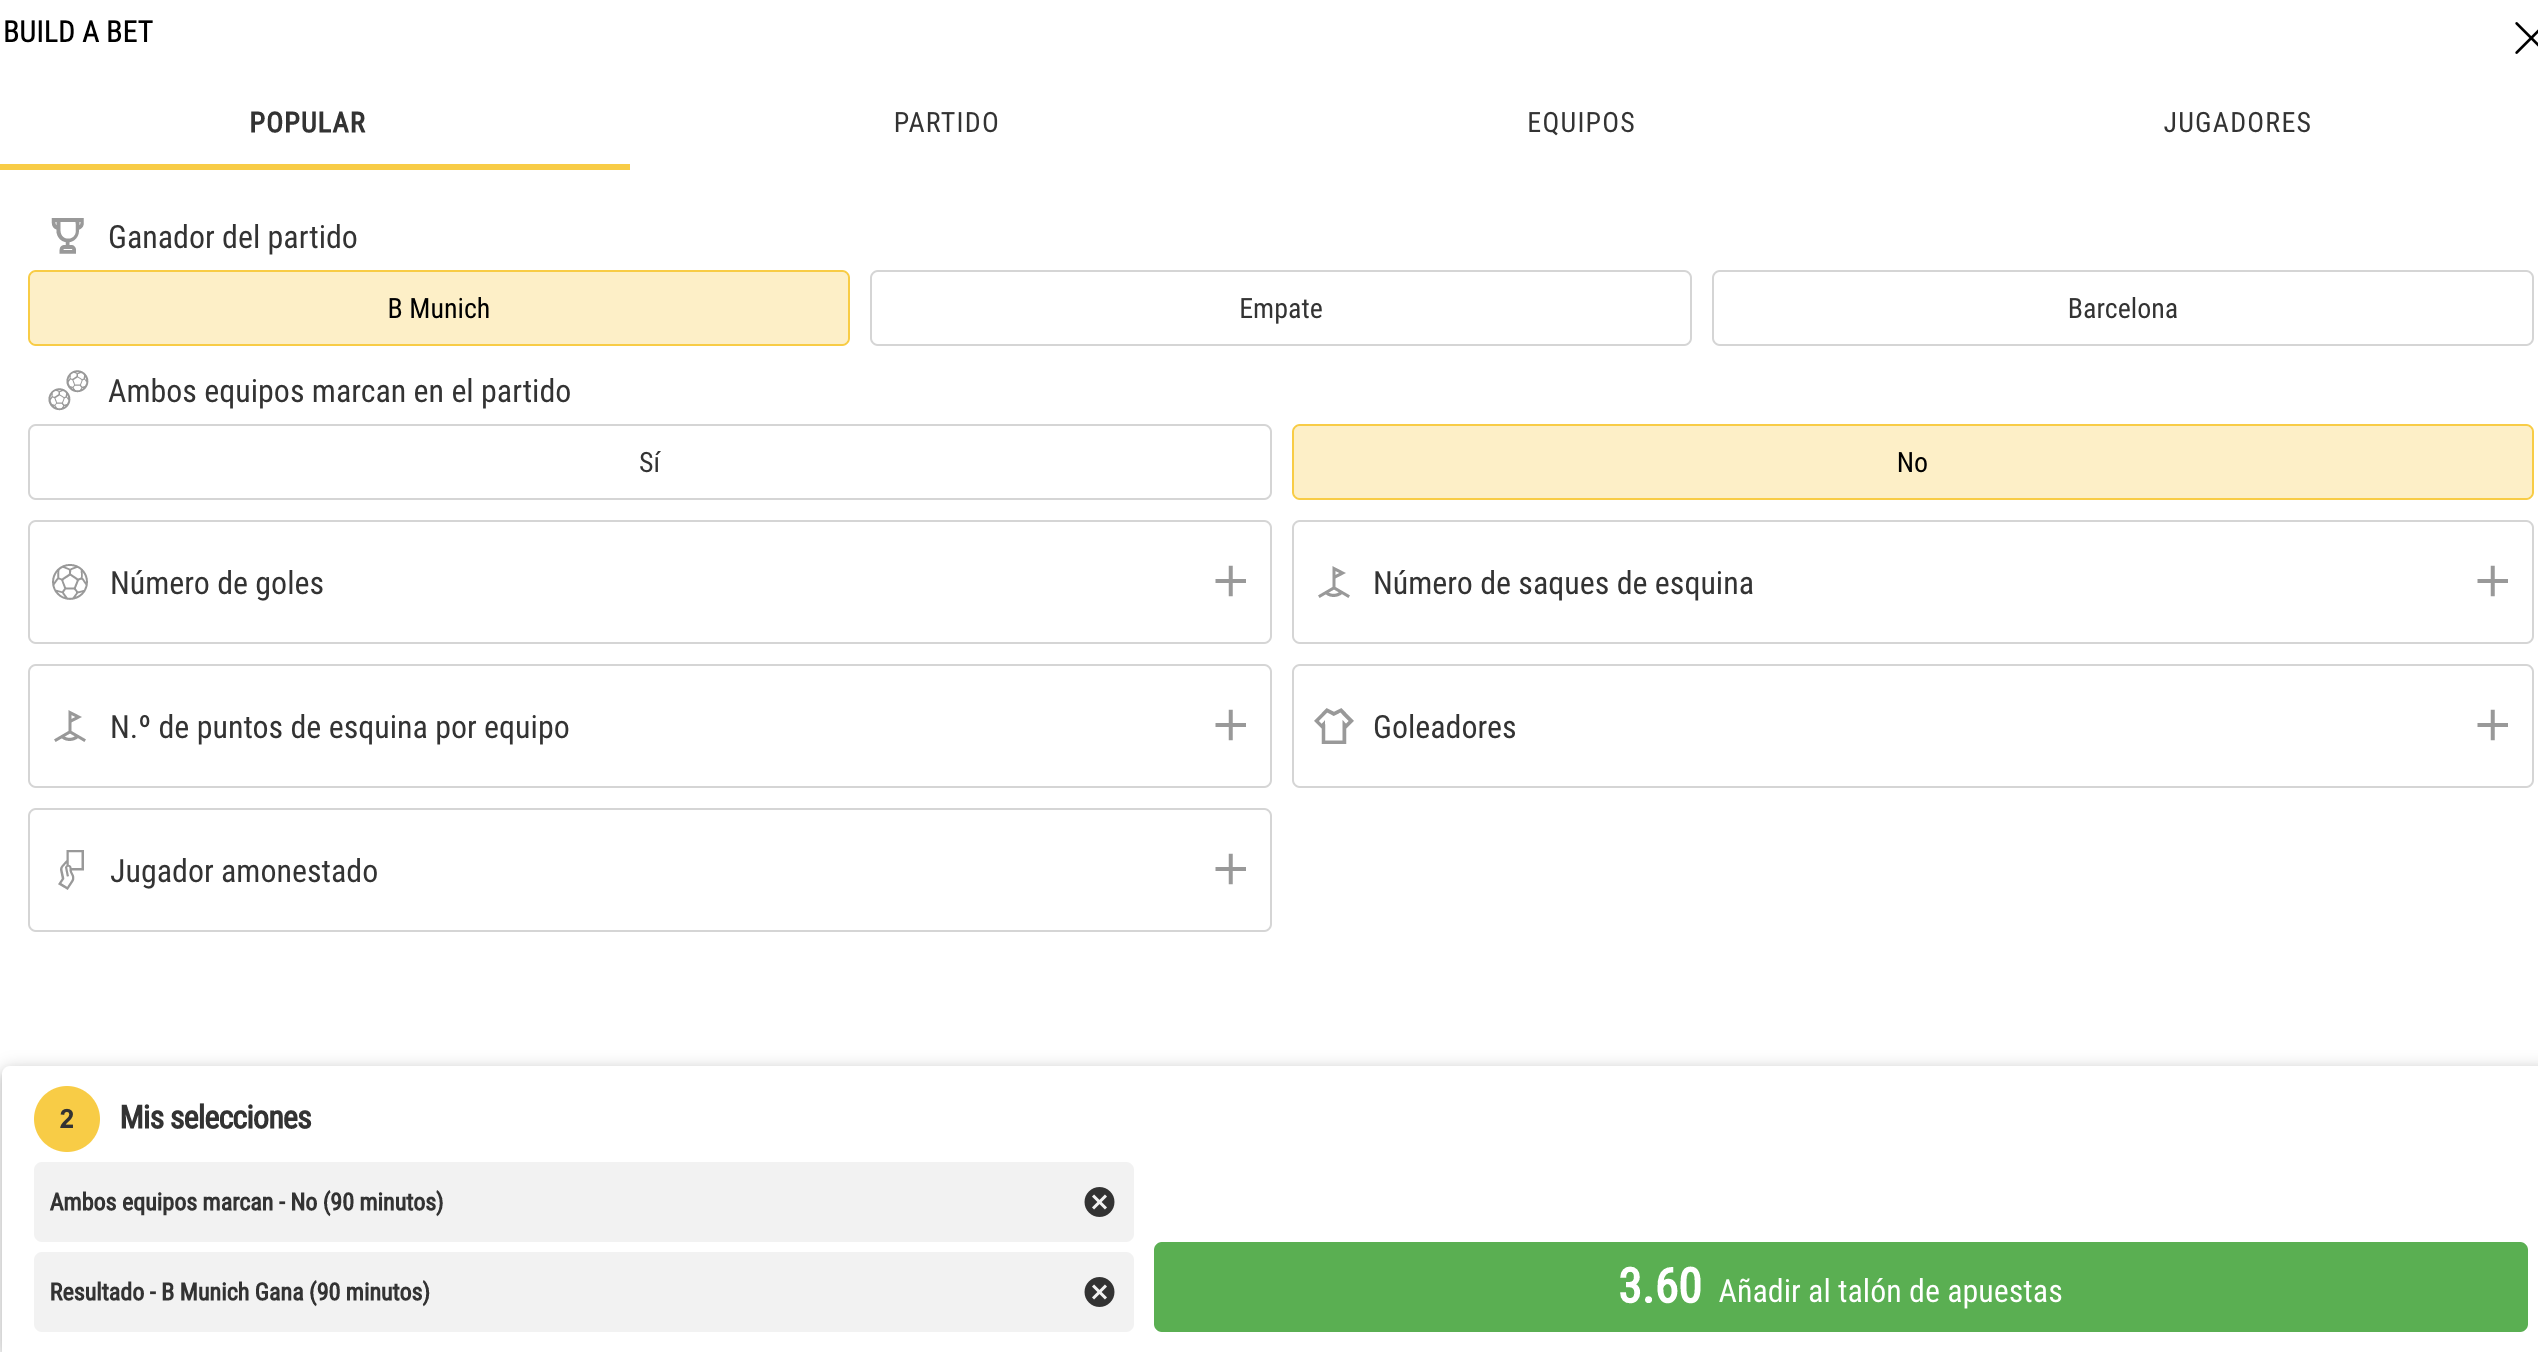This screenshot has height=1370, width=2538.
Task: Remove the Resultado - B Munich Gana selection
Action: click(1099, 1292)
